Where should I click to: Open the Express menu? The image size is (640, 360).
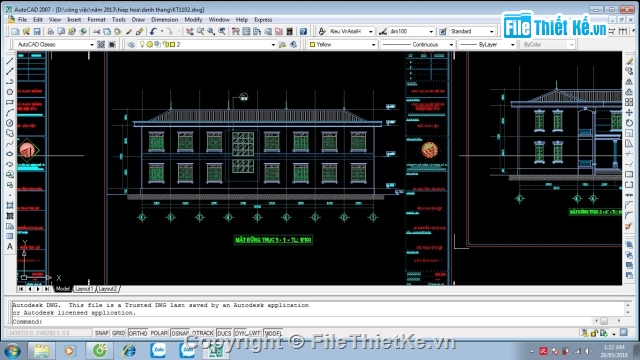point(263,20)
